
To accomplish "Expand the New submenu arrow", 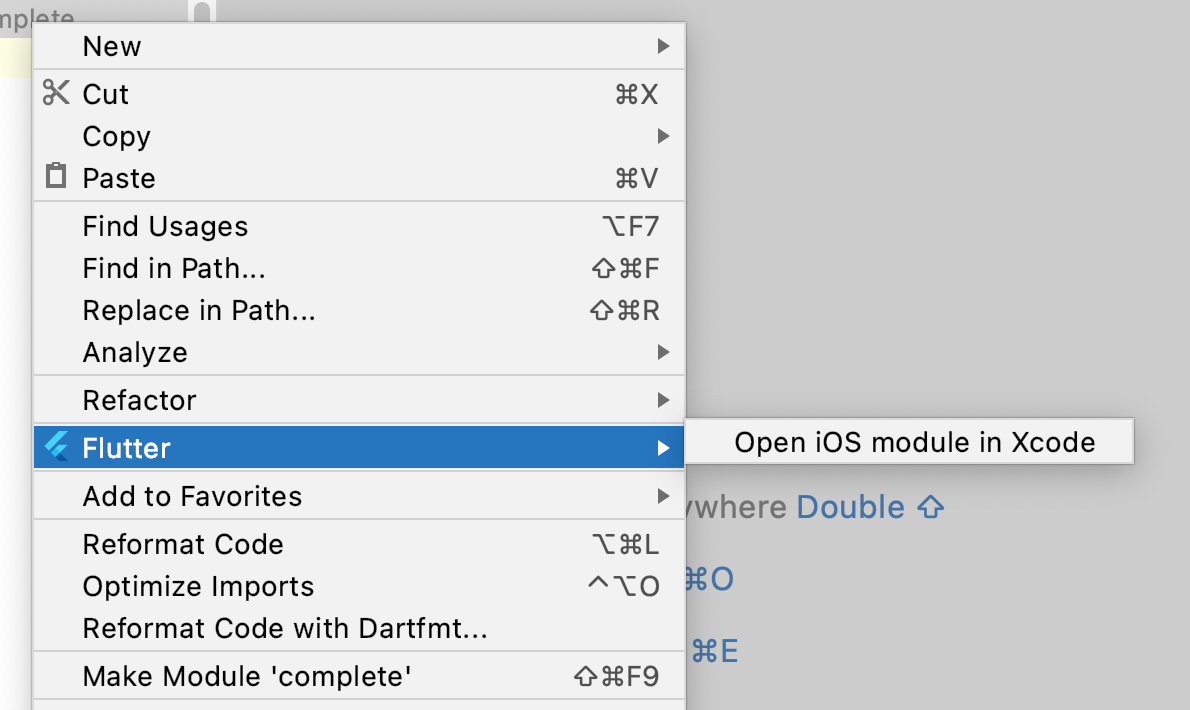I will coord(663,46).
